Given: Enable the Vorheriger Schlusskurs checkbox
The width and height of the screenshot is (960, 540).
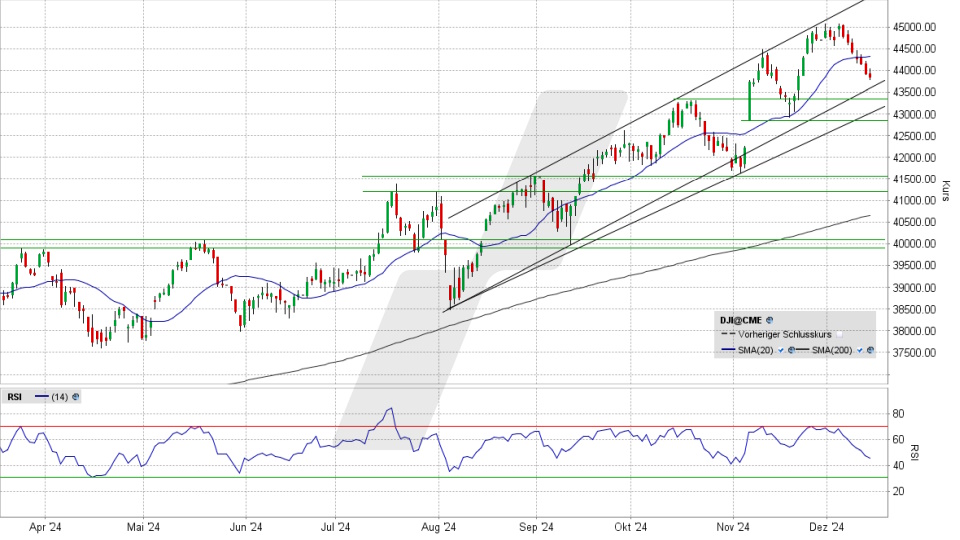Looking at the screenshot, I should pos(839,334).
